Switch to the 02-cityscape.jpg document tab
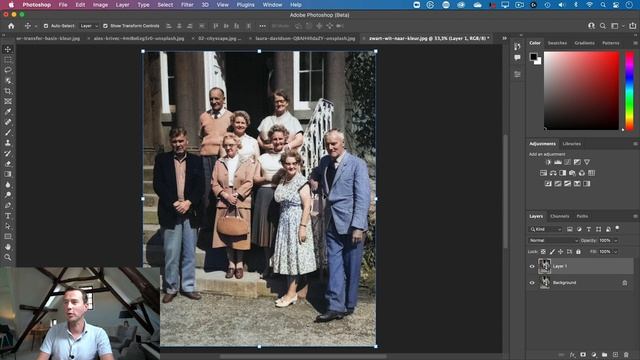 pos(219,38)
